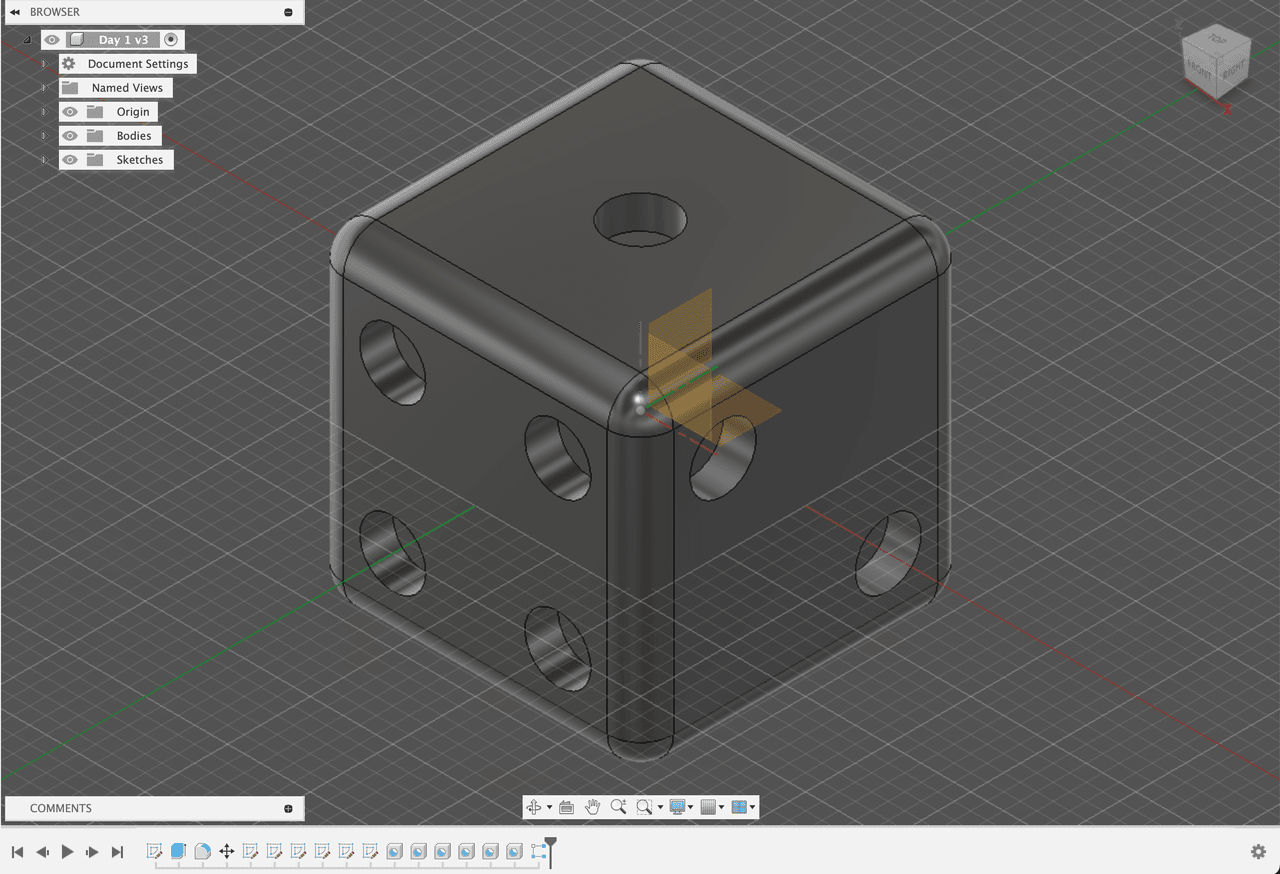Click the Move feature in the timeline

227,851
